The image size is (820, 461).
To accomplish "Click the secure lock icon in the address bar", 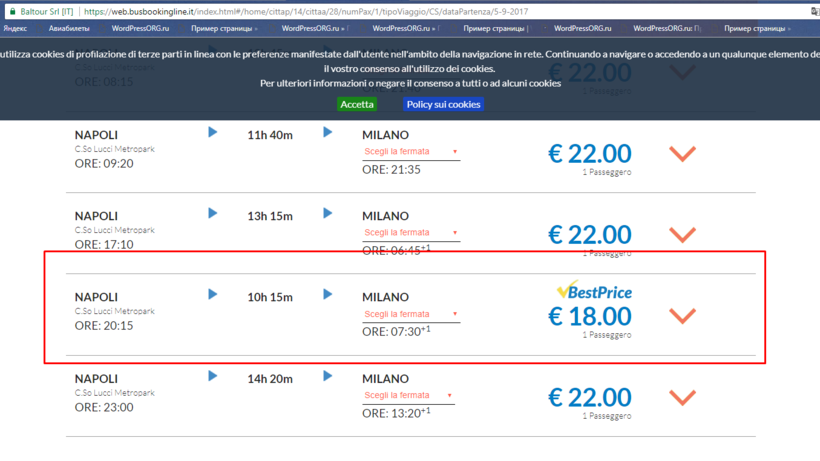I will (12, 11).
